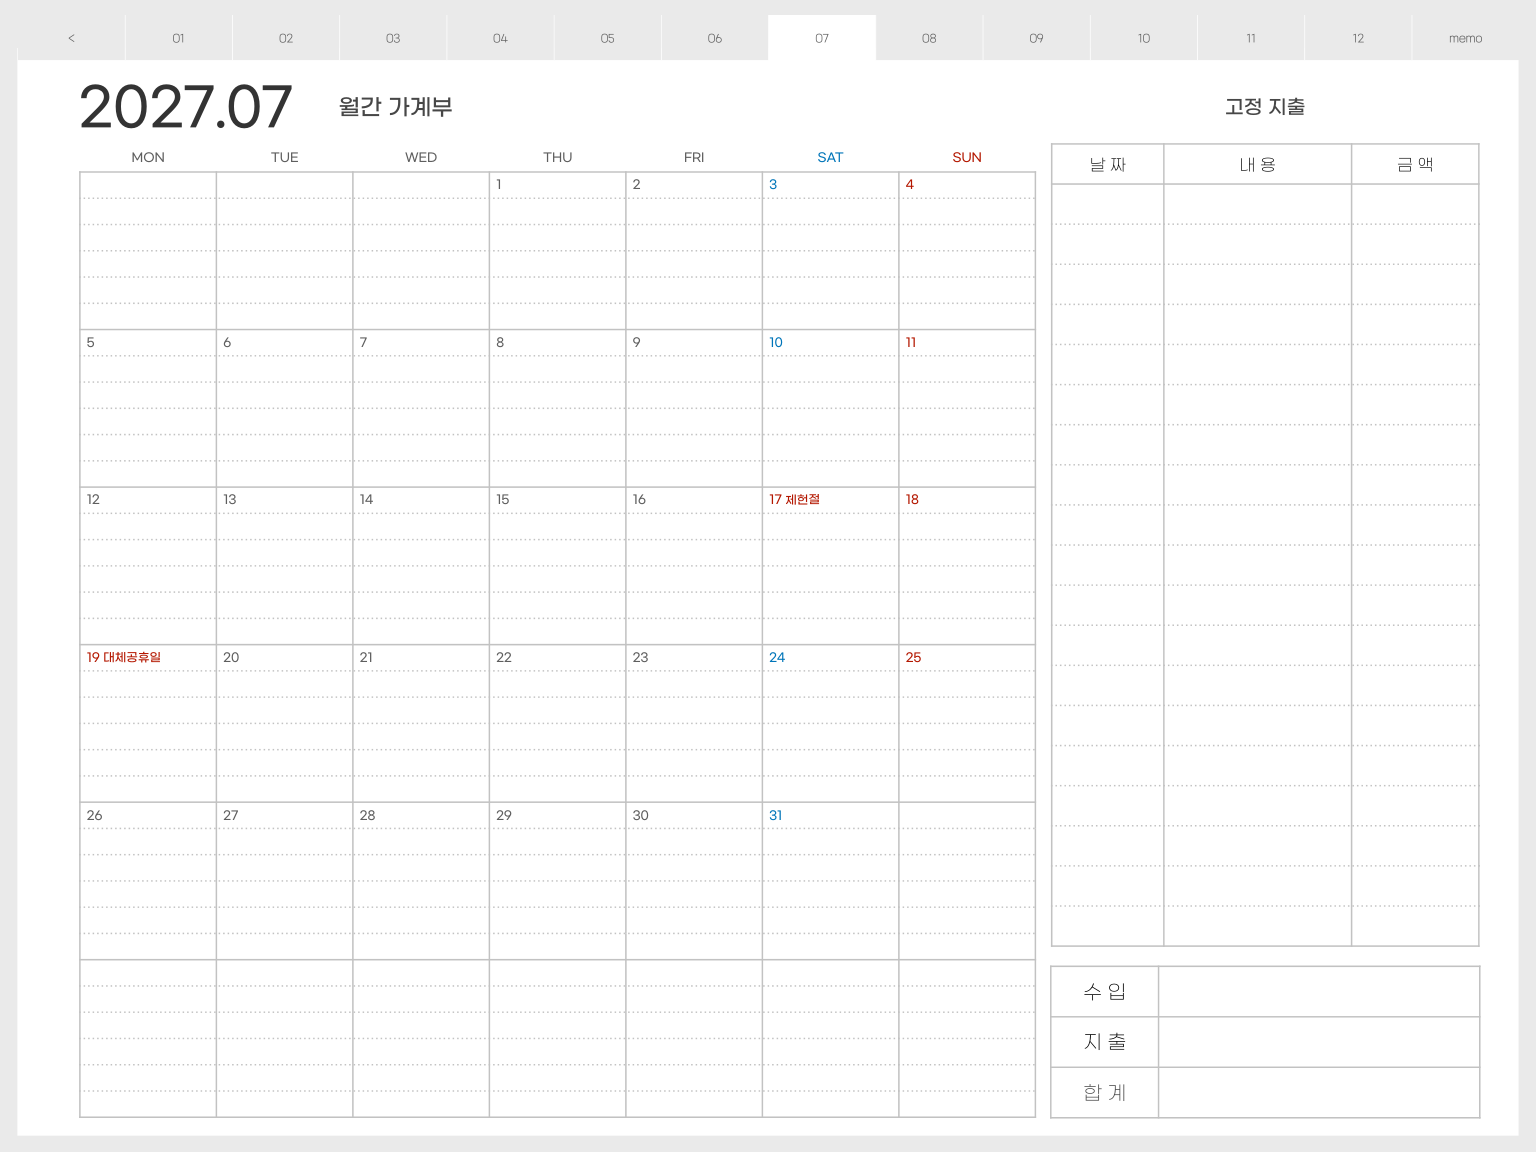Click the 17 제헌절 holiday date
The height and width of the screenshot is (1152, 1536).
[x=794, y=499]
